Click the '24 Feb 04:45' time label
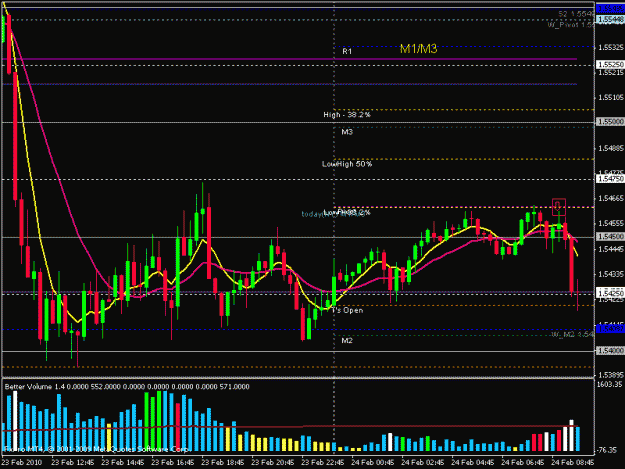 click(x=473, y=462)
